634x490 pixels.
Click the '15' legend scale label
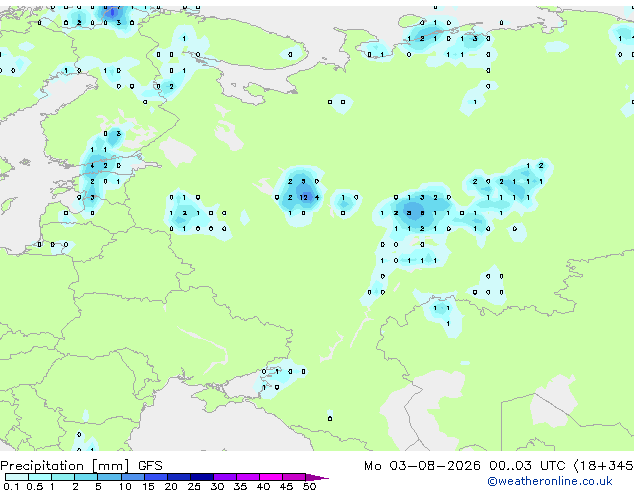148,486
